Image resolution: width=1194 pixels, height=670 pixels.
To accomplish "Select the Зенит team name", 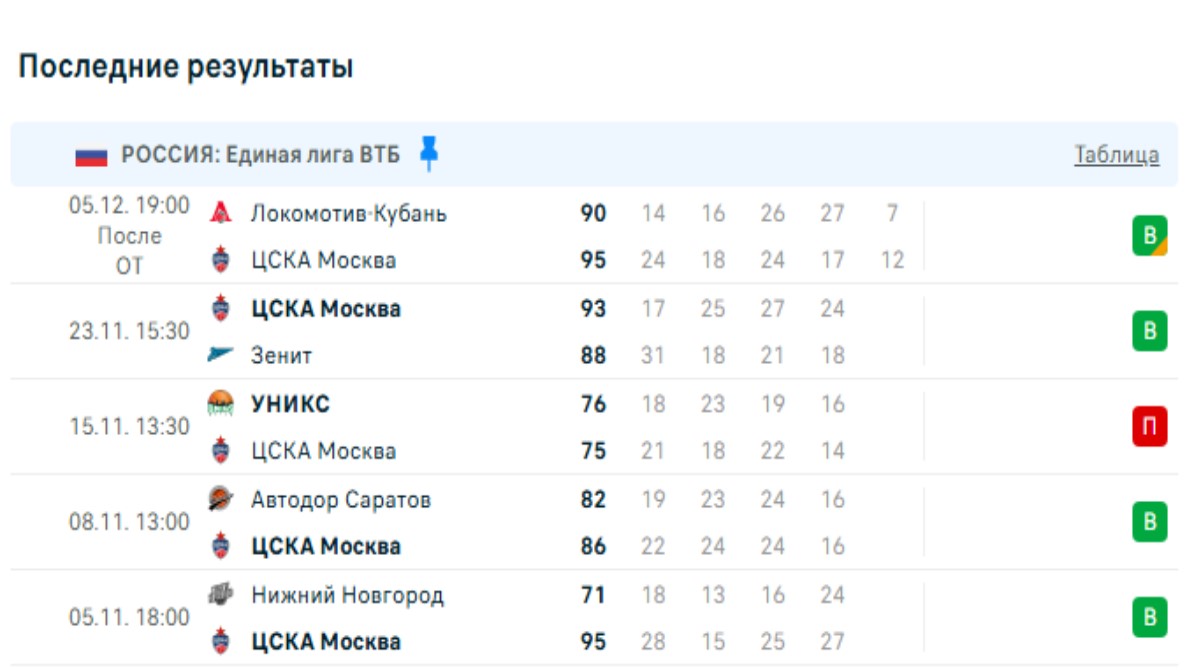I will 281,355.
